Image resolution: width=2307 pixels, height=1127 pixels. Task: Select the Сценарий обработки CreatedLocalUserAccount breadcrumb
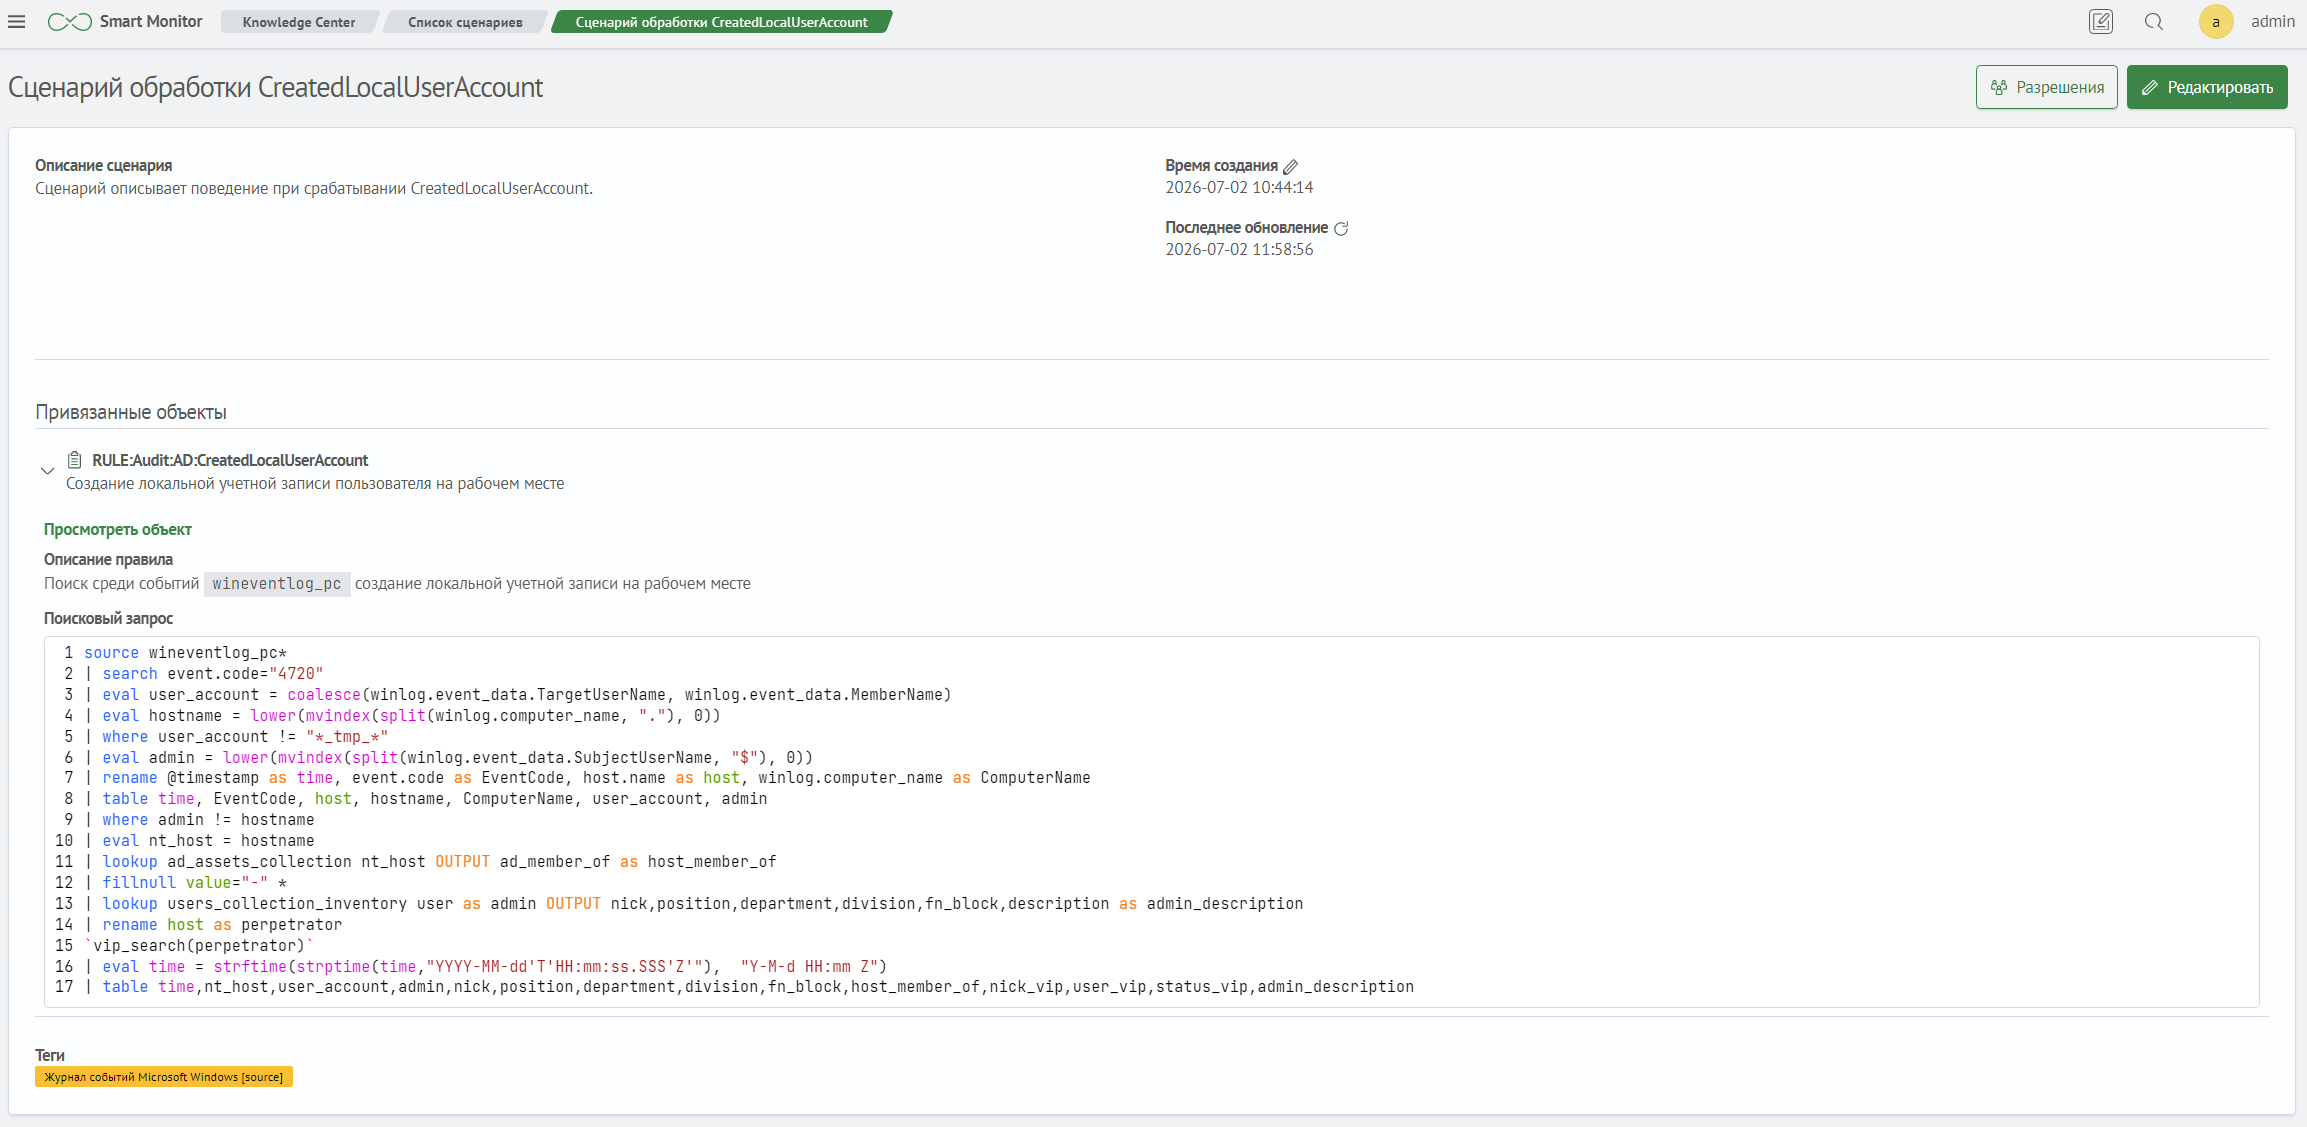coord(721,22)
